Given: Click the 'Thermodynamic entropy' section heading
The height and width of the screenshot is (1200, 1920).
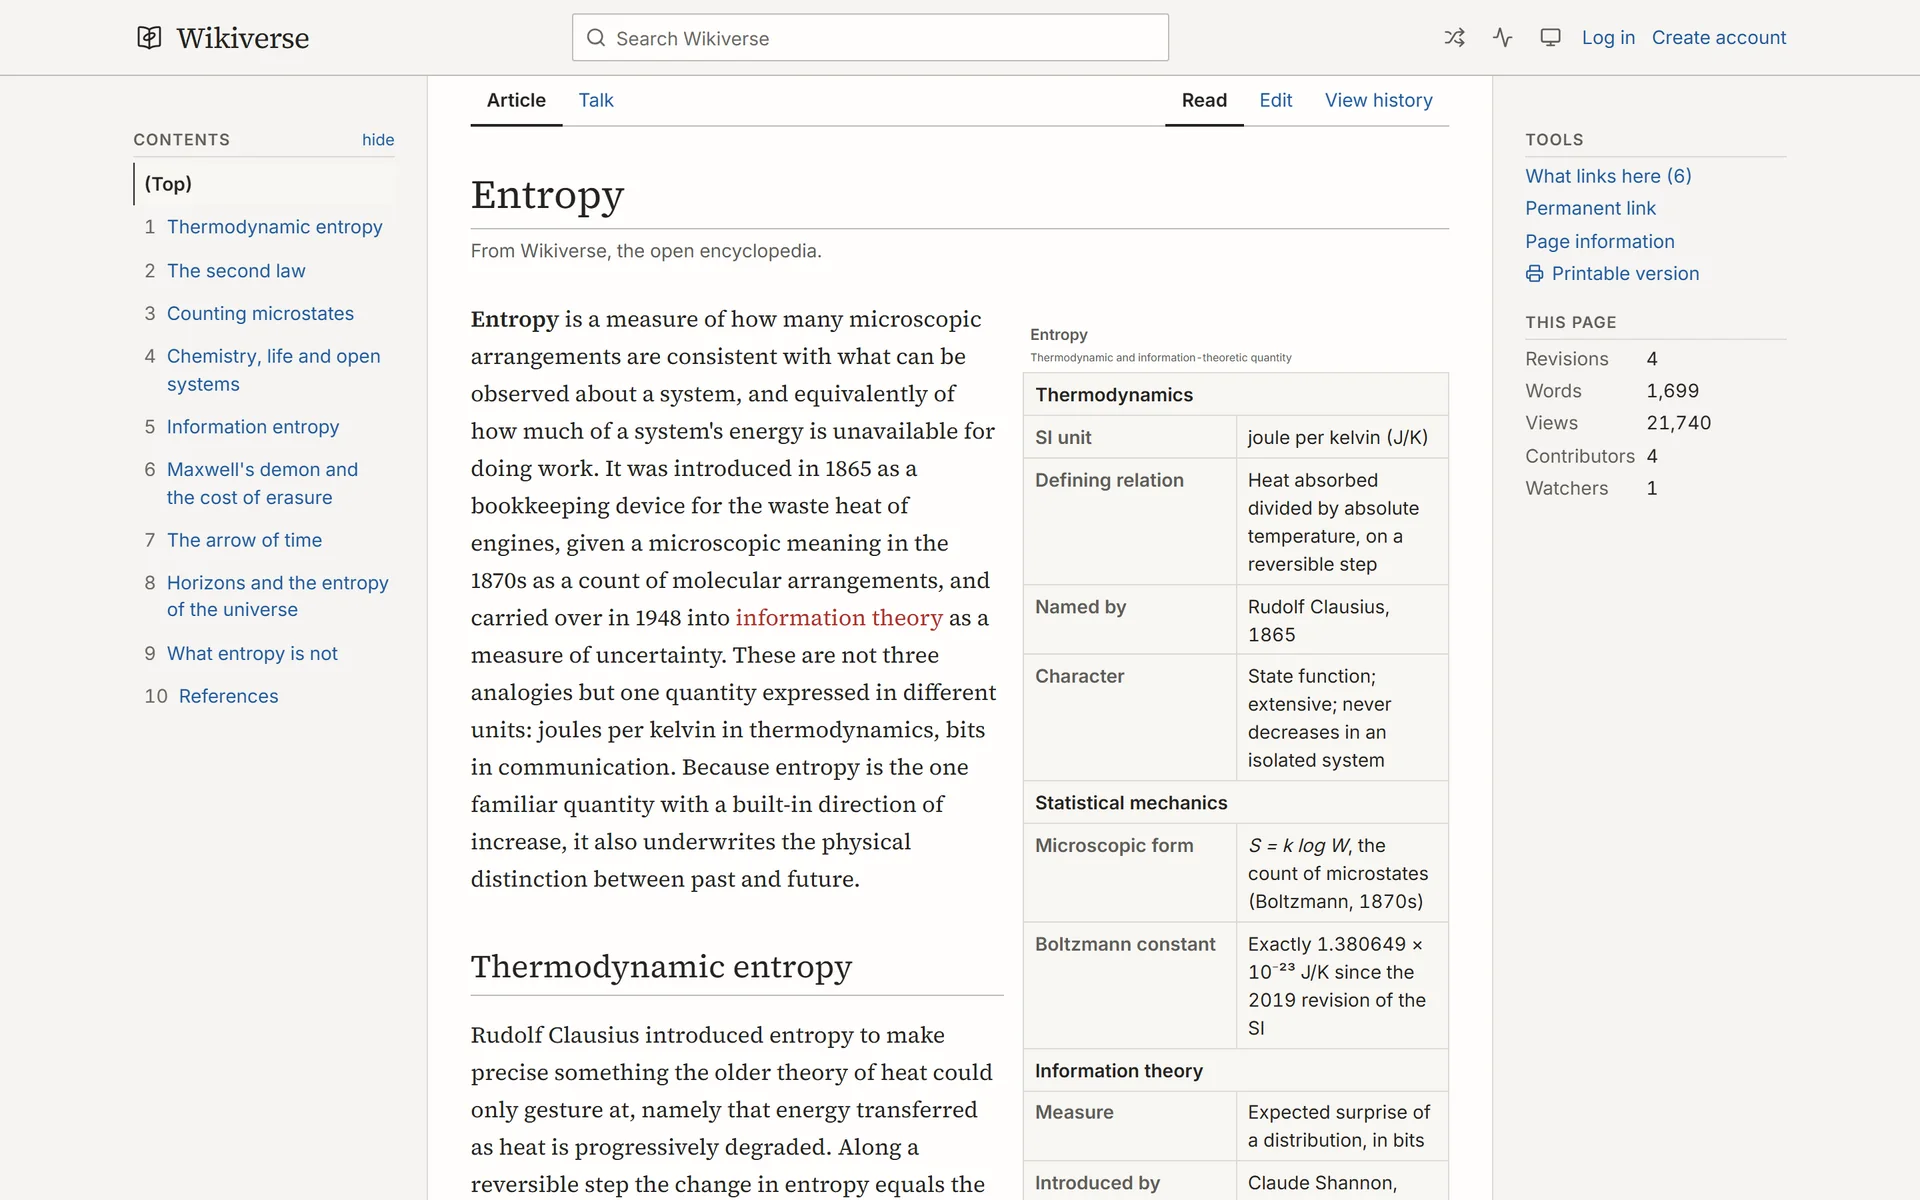Looking at the screenshot, I should pyautogui.click(x=661, y=967).
